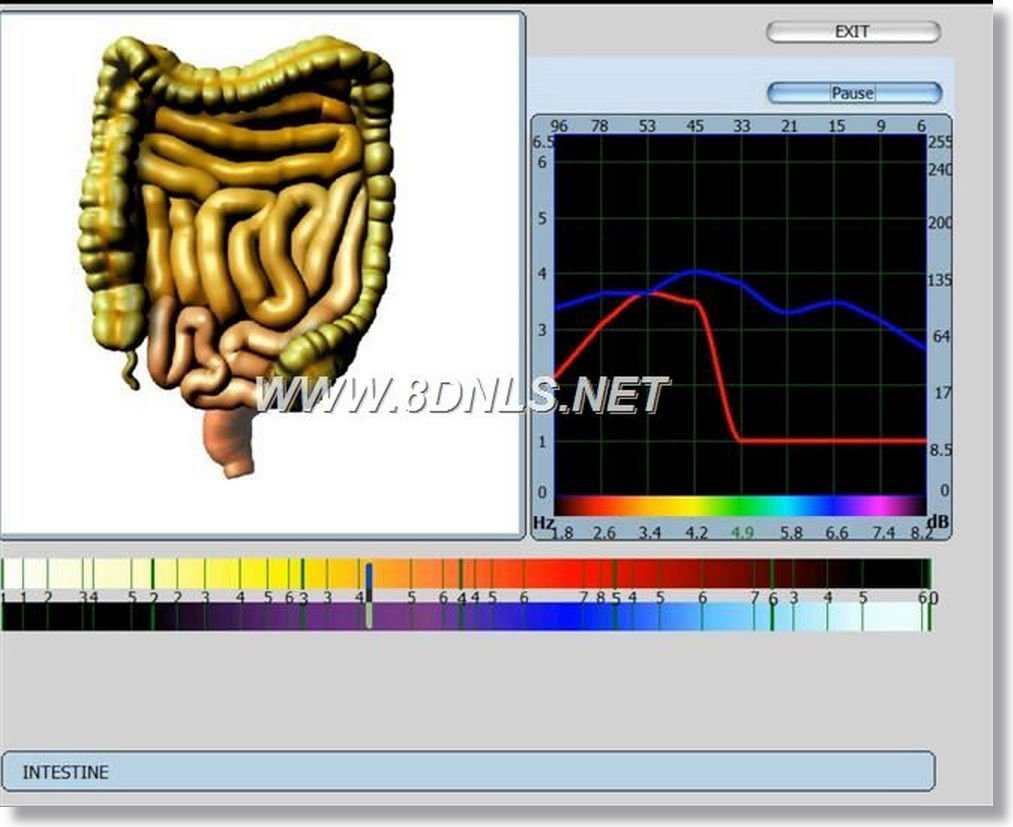Click the purple-to-blue gradient scale bar

coord(465,617)
